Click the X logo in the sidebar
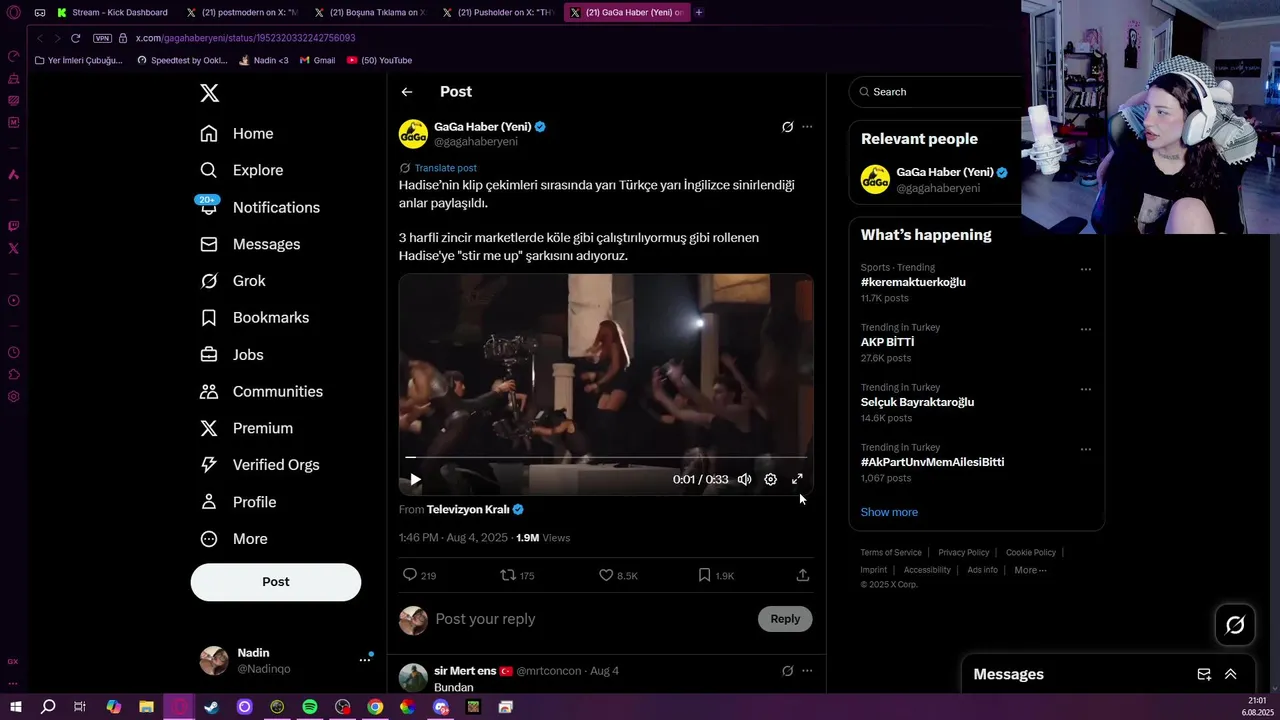Viewport: 1280px width, 720px height. 209,93
